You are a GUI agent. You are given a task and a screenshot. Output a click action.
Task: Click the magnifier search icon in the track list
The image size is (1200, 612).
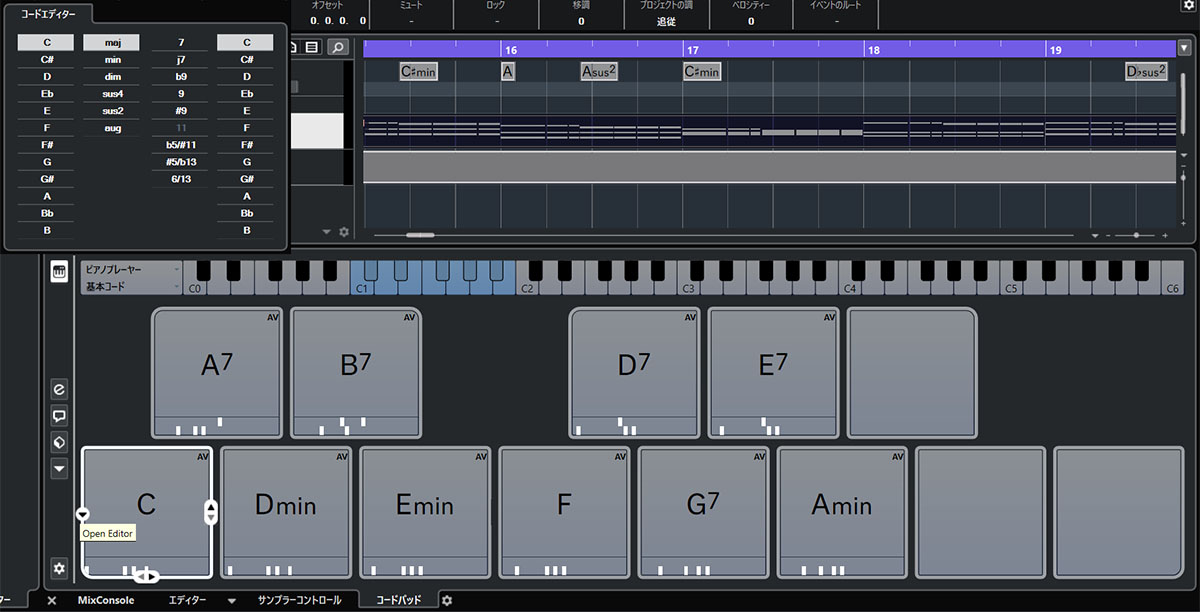tap(338, 47)
